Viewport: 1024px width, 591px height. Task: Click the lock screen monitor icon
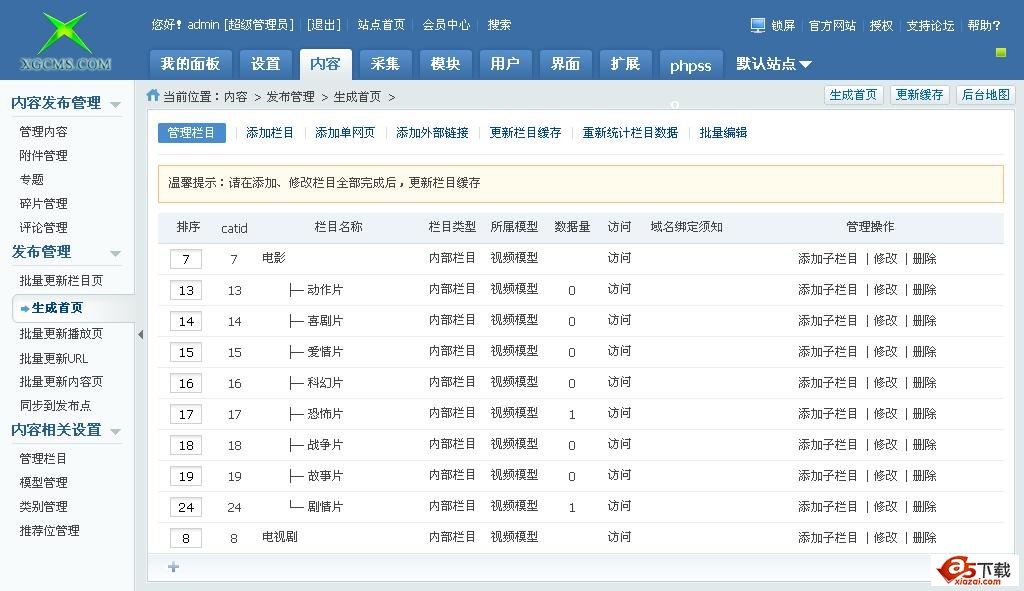(x=758, y=25)
